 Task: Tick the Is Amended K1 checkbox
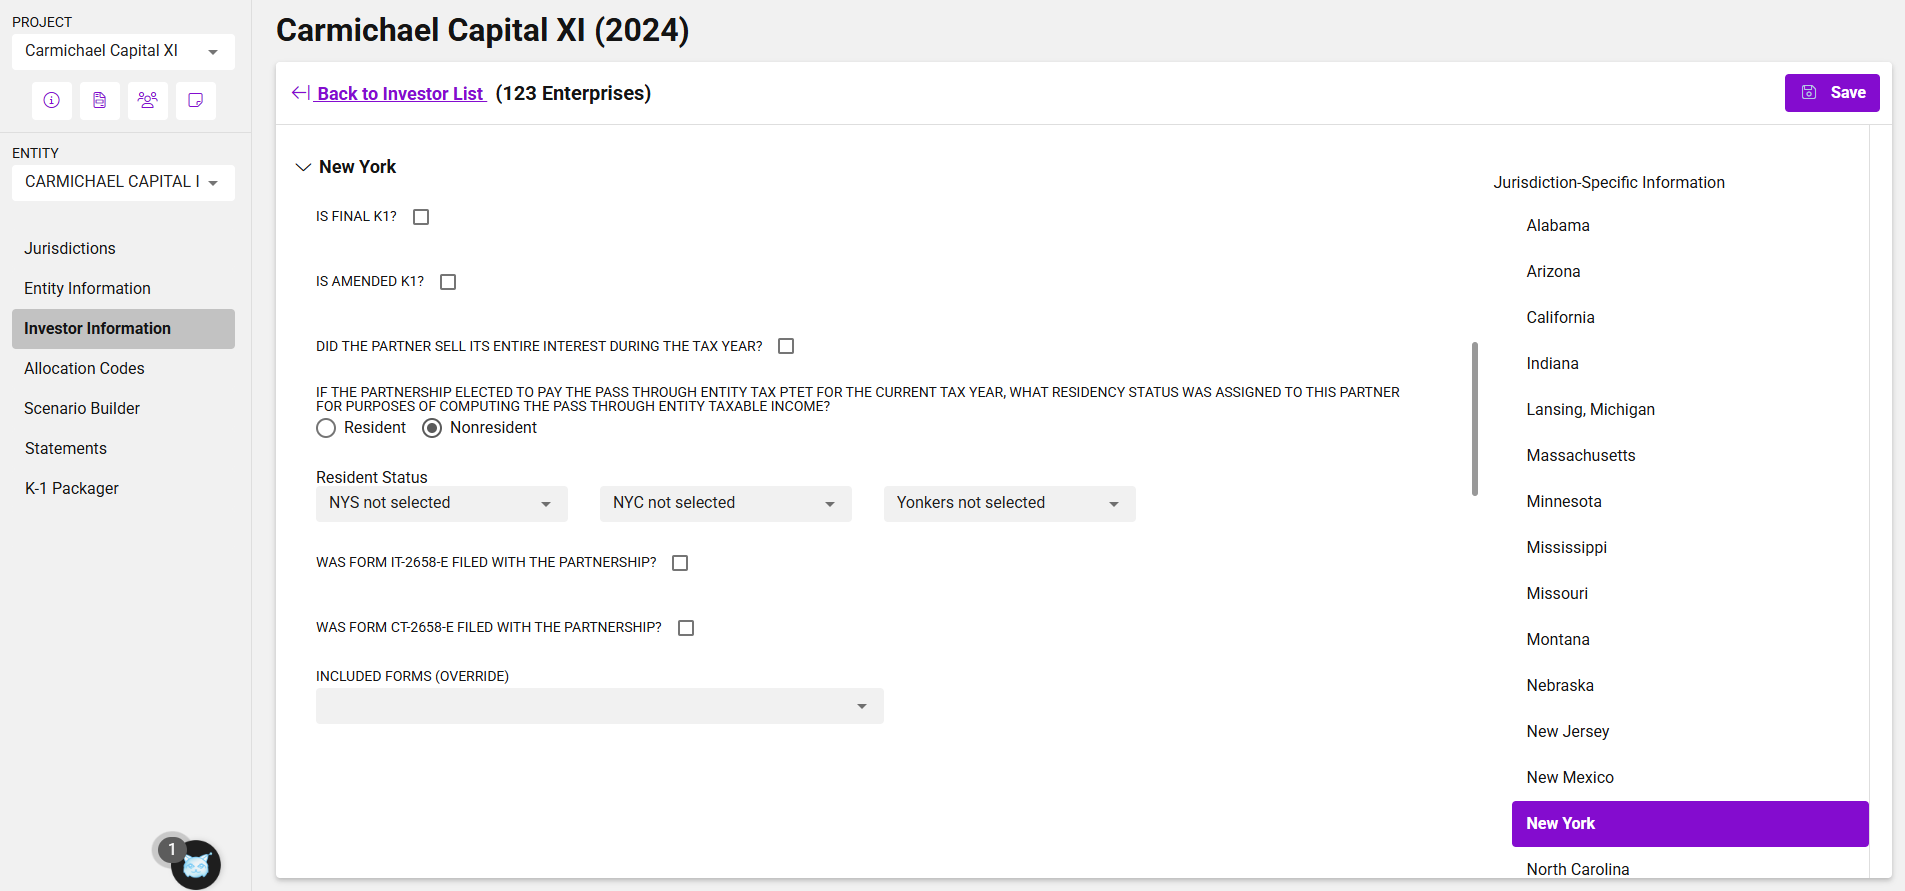click(x=448, y=282)
